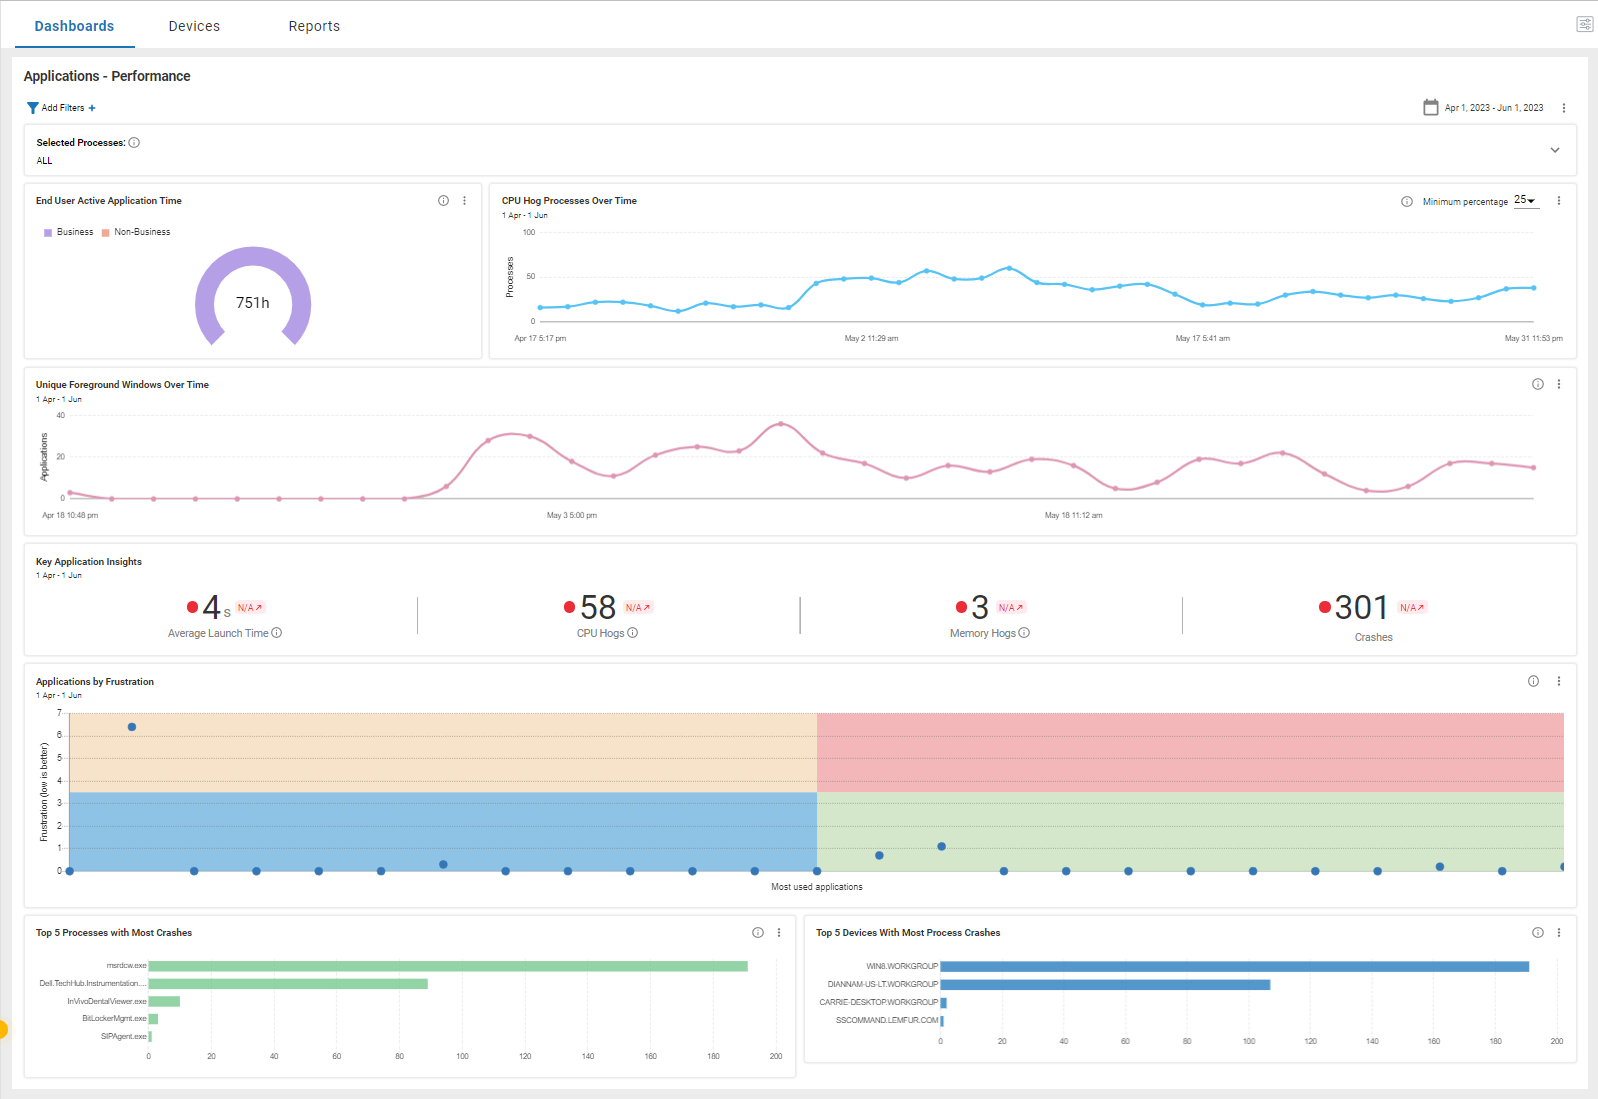Click the Apr 1, 2023 - Jun 1, 2023 date range
Screen dimensions: 1598x1099
[x=1493, y=108]
